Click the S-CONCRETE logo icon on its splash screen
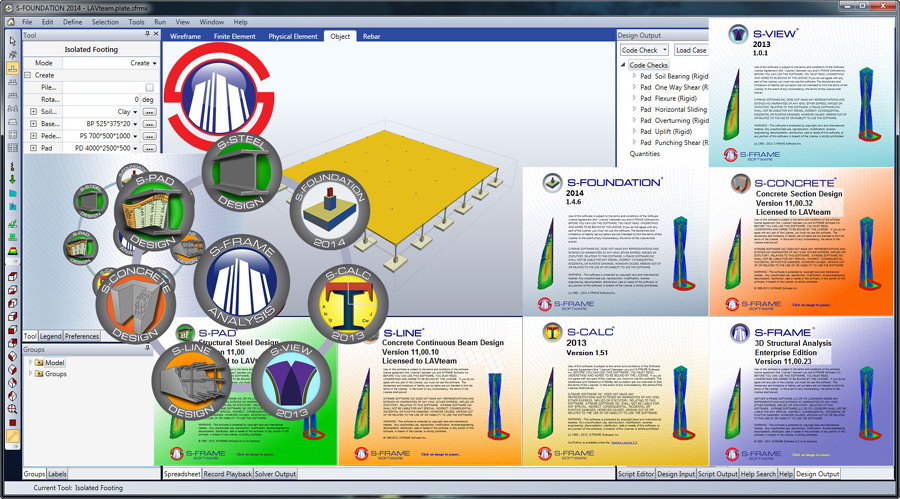Viewport: 900px width, 499px height. click(740, 183)
